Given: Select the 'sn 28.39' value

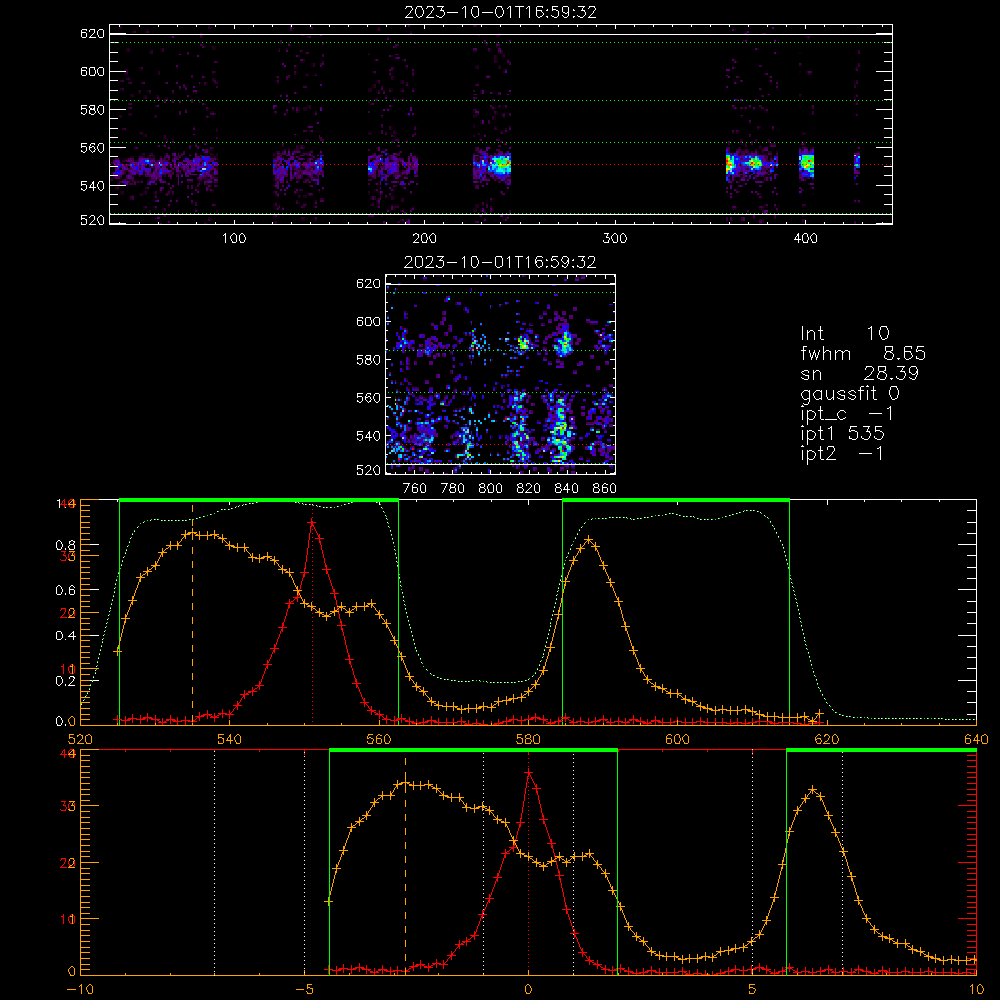Looking at the screenshot, I should pos(859,373).
